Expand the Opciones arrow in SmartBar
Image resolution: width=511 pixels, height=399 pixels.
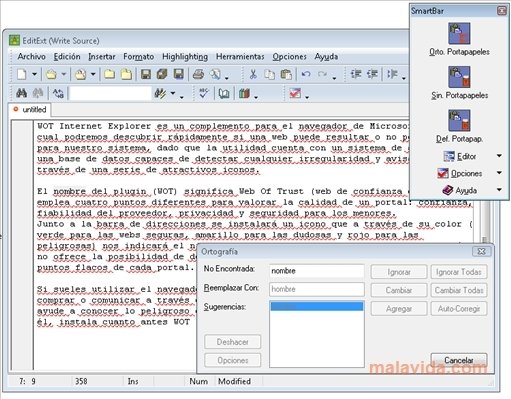(x=499, y=173)
